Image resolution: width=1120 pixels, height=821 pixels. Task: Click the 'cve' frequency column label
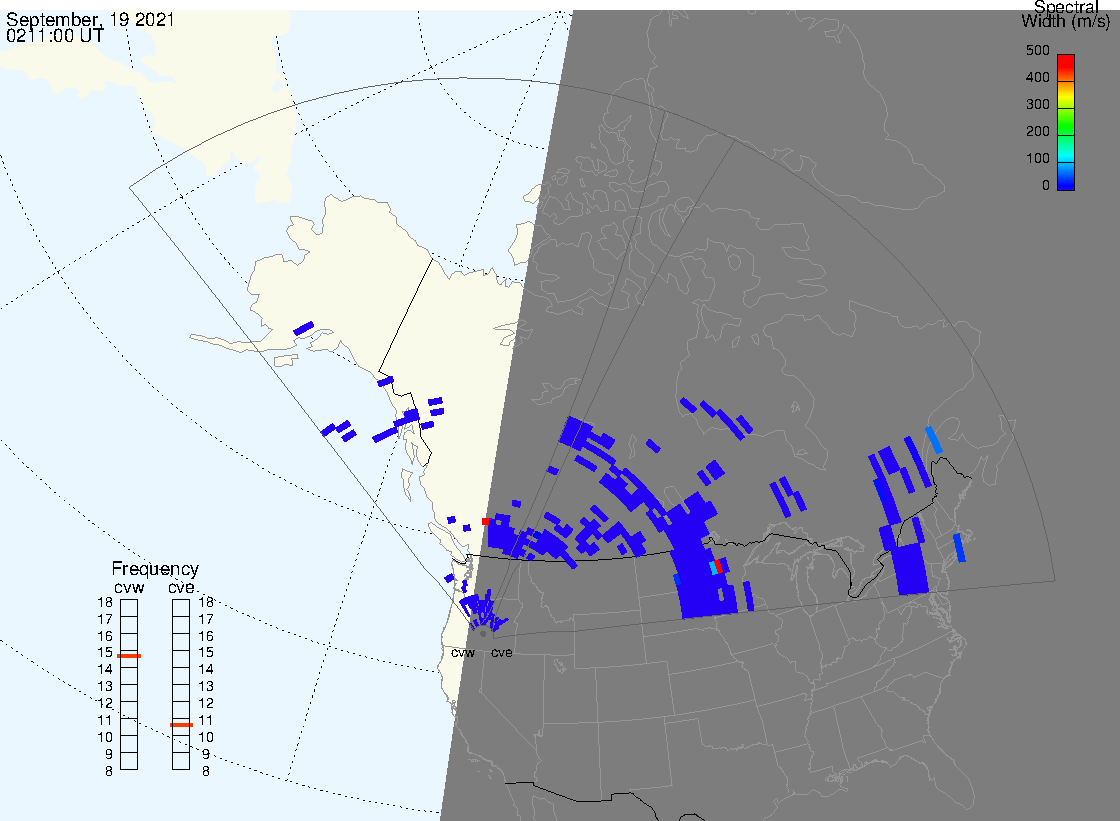pyautogui.click(x=181, y=587)
